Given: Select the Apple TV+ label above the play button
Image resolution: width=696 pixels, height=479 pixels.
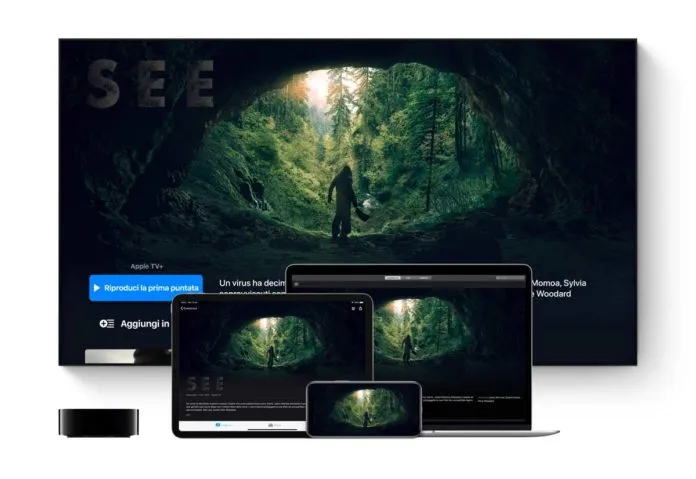Looking at the screenshot, I should click(146, 266).
